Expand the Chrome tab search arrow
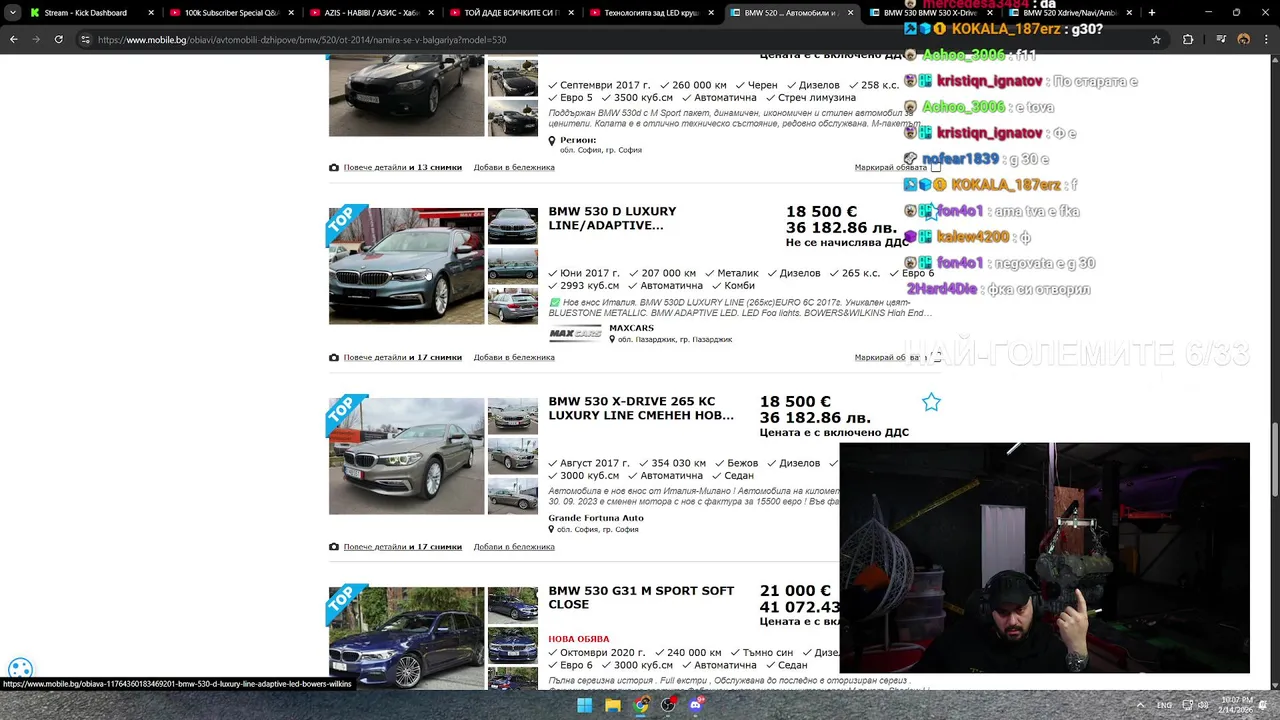Image resolution: width=1280 pixels, height=720 pixels. click(x=12, y=12)
